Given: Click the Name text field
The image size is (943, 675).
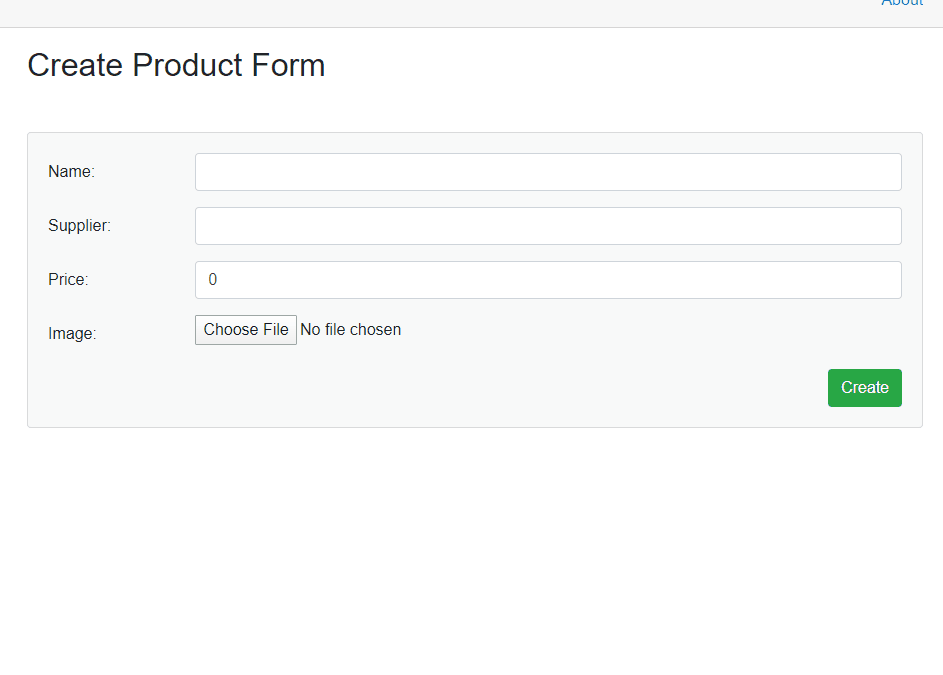Looking at the screenshot, I should coord(548,172).
